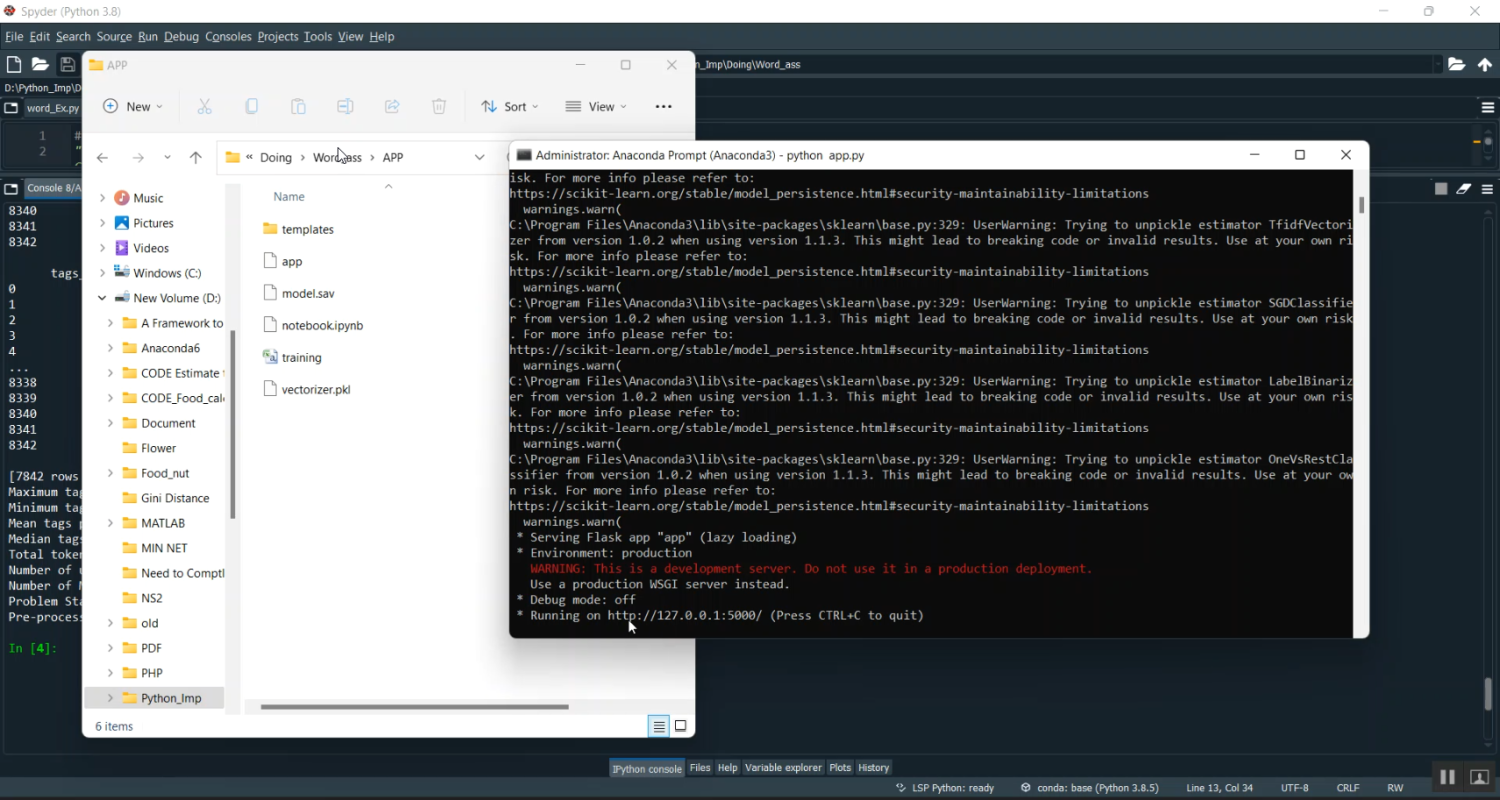Click Spyder's new file icon
This screenshot has width=1500, height=800.
[x=14, y=65]
